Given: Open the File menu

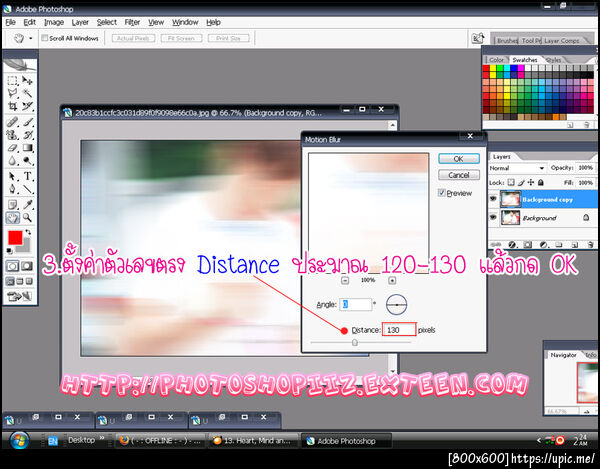Looking at the screenshot, I should [10, 22].
